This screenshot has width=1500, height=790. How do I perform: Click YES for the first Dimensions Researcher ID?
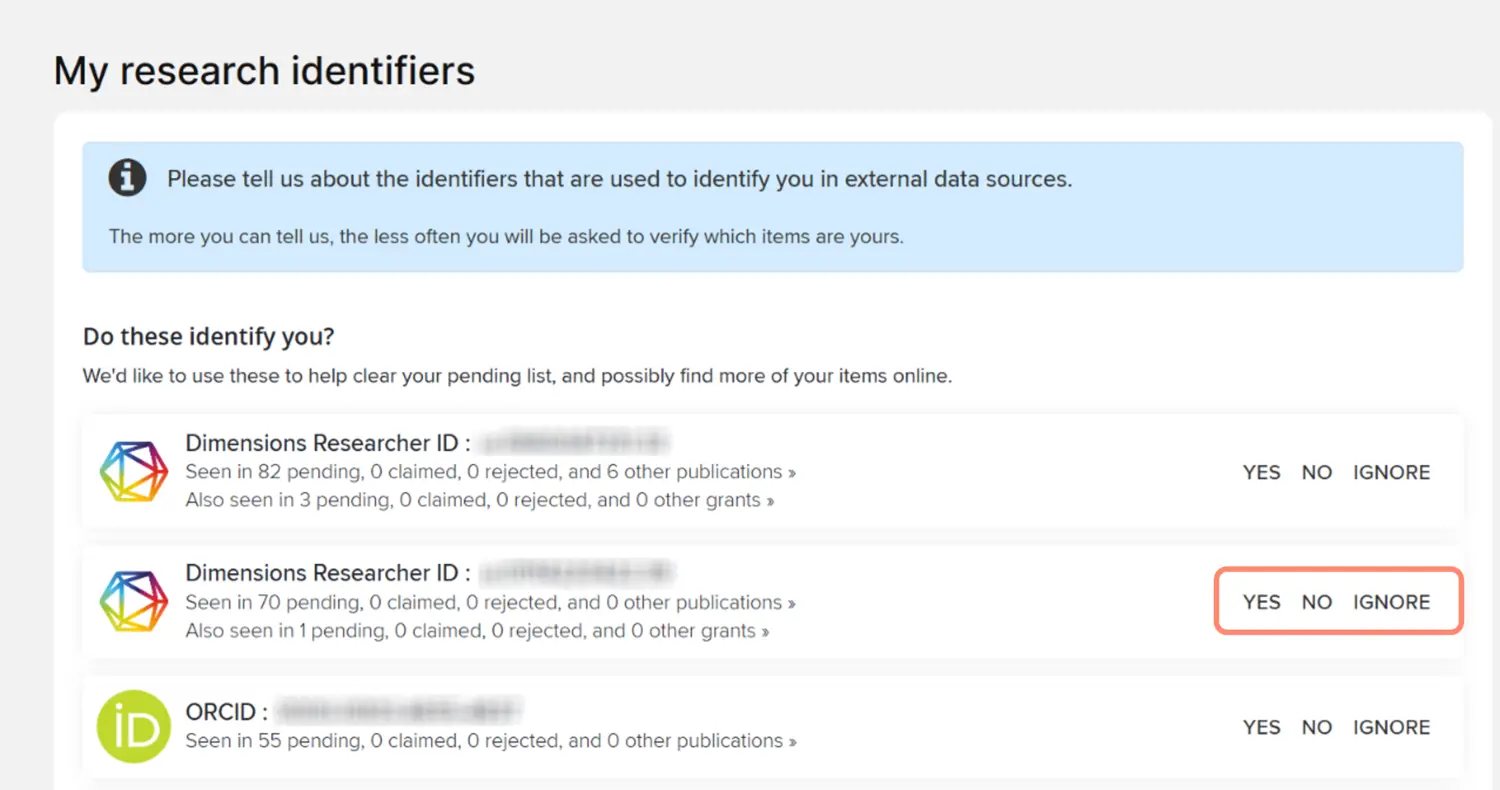tap(1261, 471)
